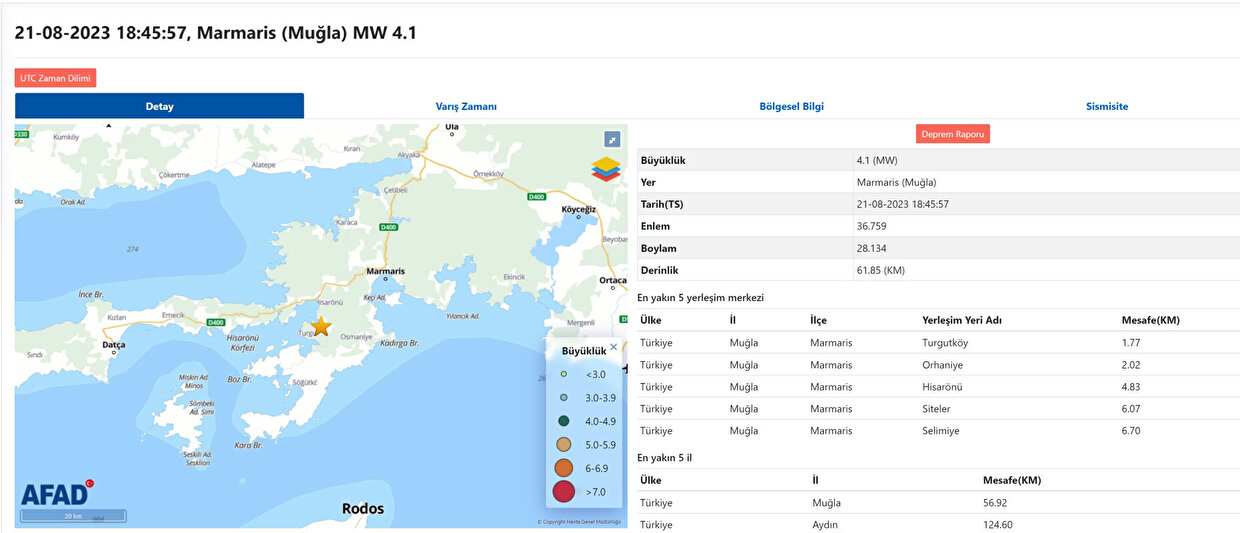Click the Büyüklük legend title

coord(584,351)
